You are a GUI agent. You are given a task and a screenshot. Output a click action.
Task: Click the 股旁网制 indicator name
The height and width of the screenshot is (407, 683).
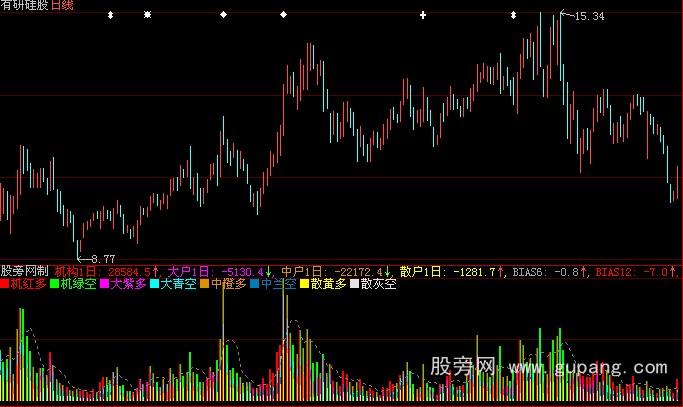pos(24,271)
